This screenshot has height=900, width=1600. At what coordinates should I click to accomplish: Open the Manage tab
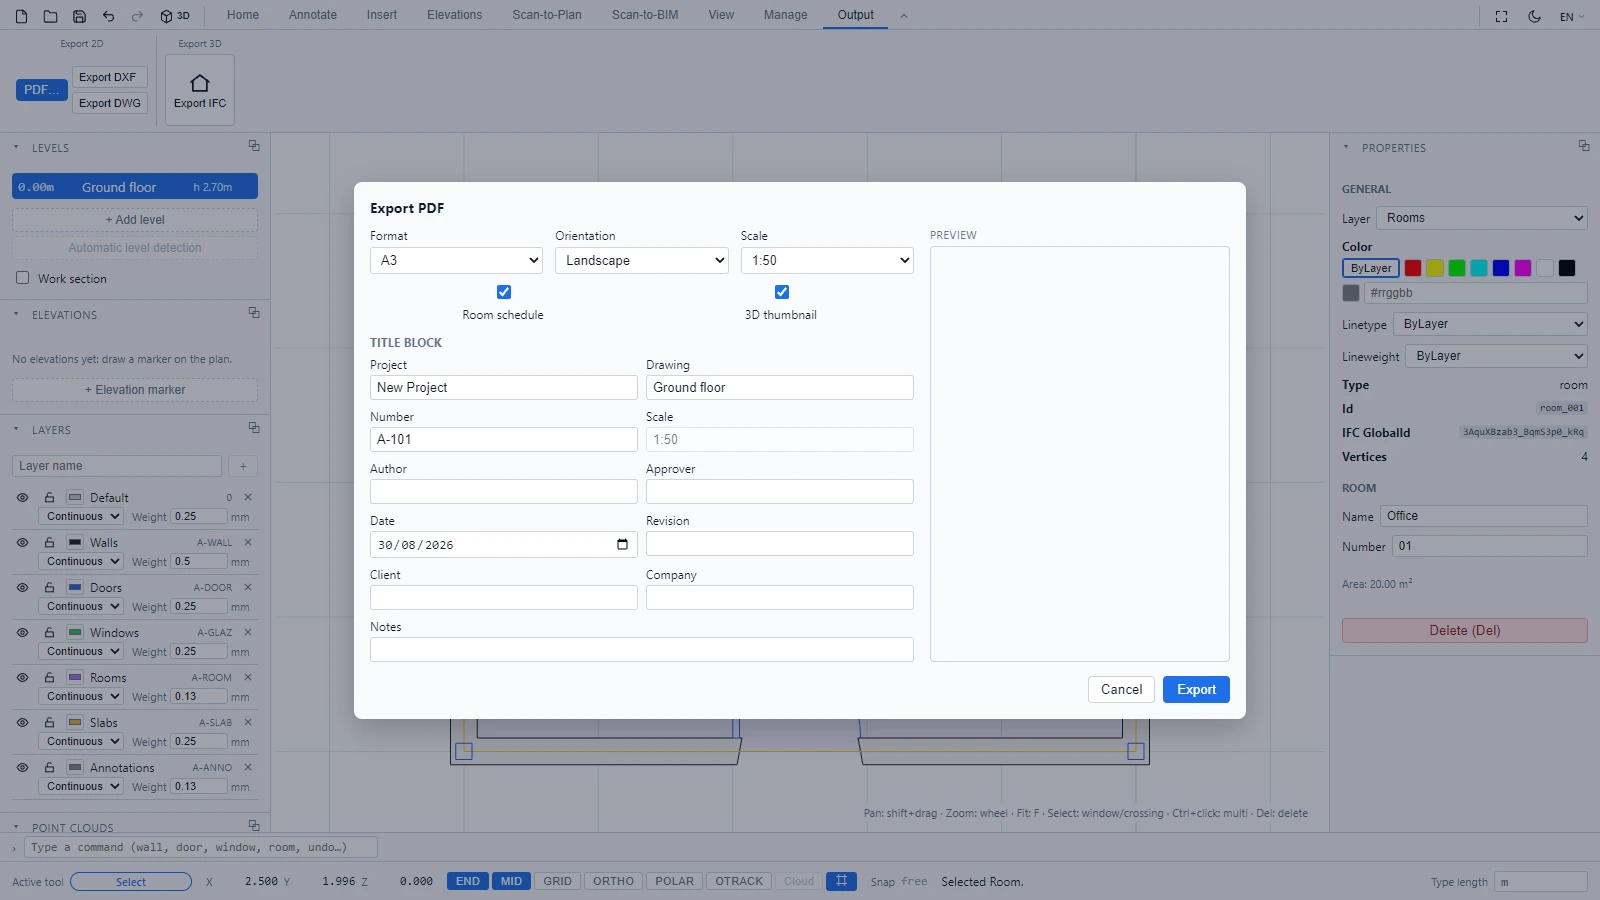pyautogui.click(x=785, y=15)
